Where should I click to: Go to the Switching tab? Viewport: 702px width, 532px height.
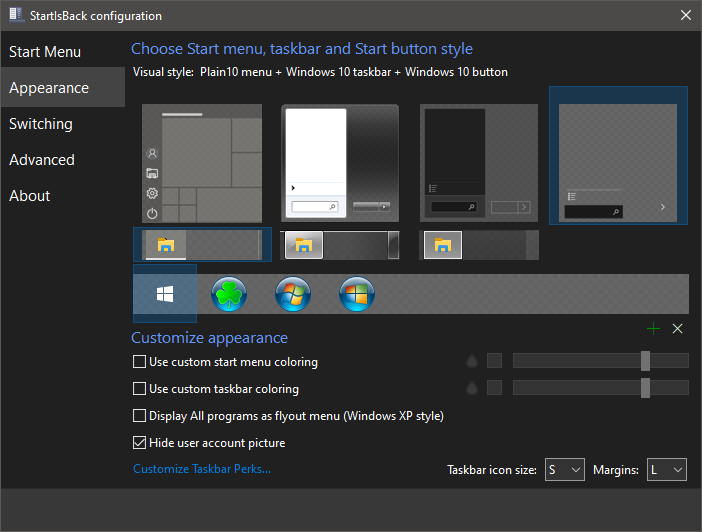point(41,124)
